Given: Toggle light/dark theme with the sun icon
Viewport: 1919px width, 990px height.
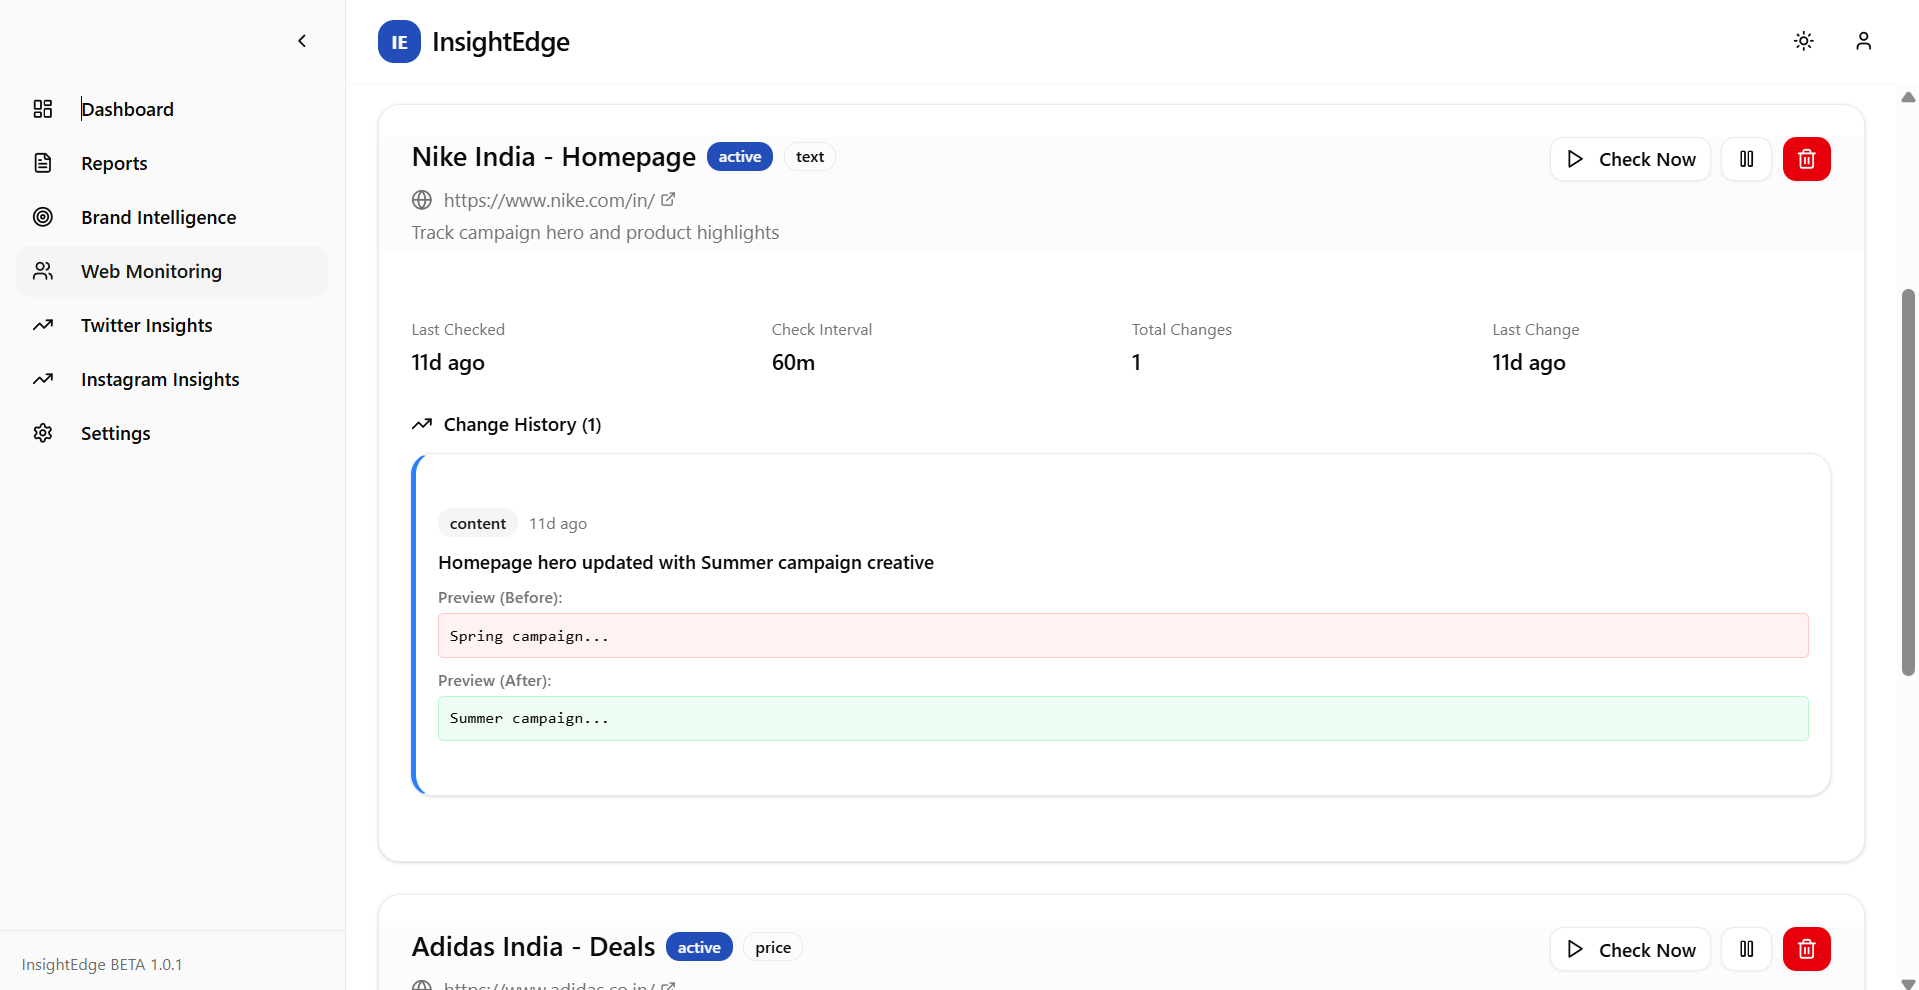Looking at the screenshot, I should point(1803,41).
